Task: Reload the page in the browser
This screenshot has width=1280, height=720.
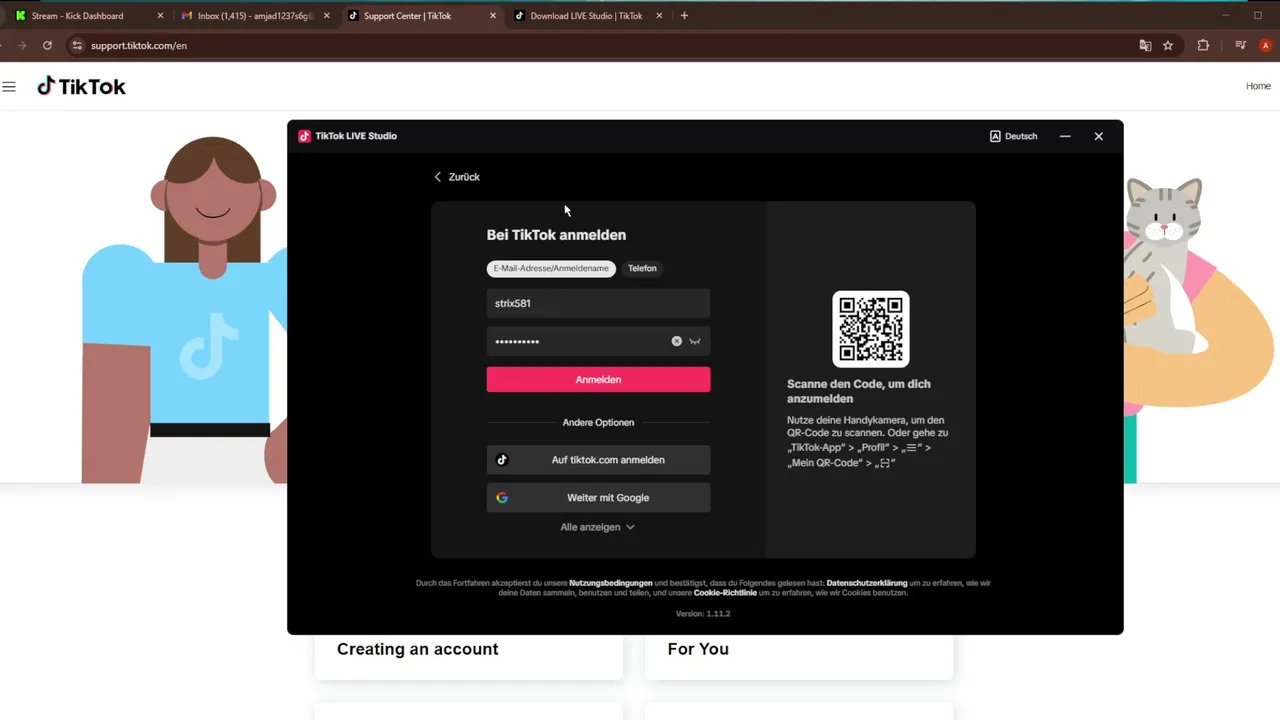Action: 47,45
